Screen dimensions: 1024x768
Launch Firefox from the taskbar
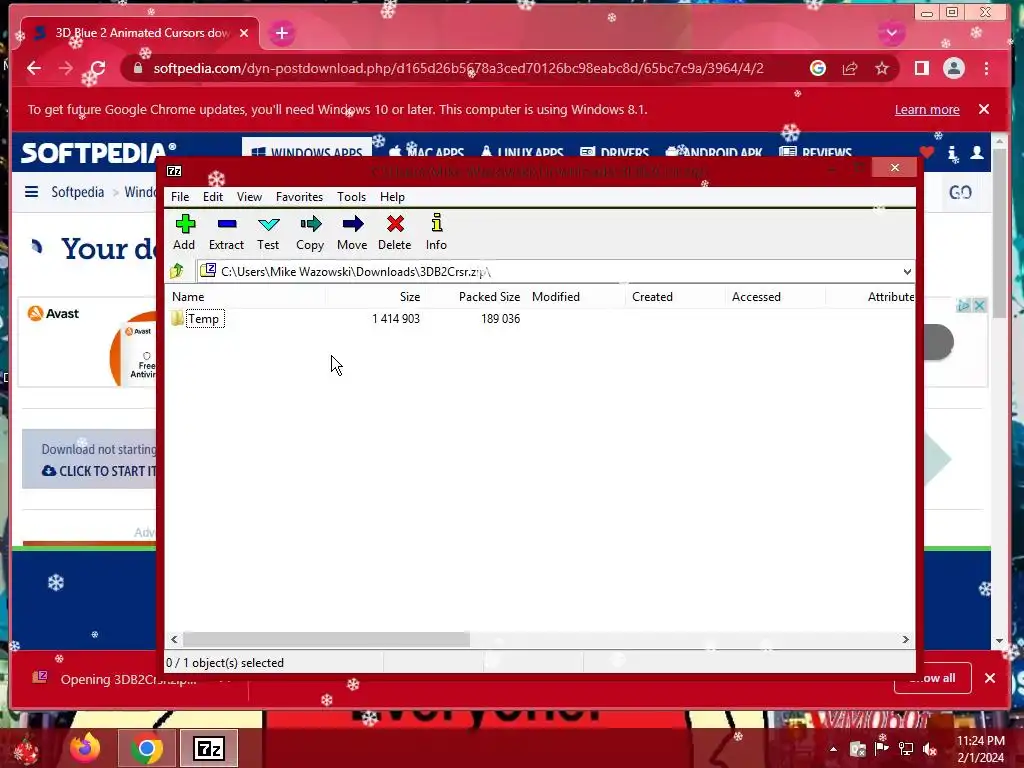click(x=85, y=748)
